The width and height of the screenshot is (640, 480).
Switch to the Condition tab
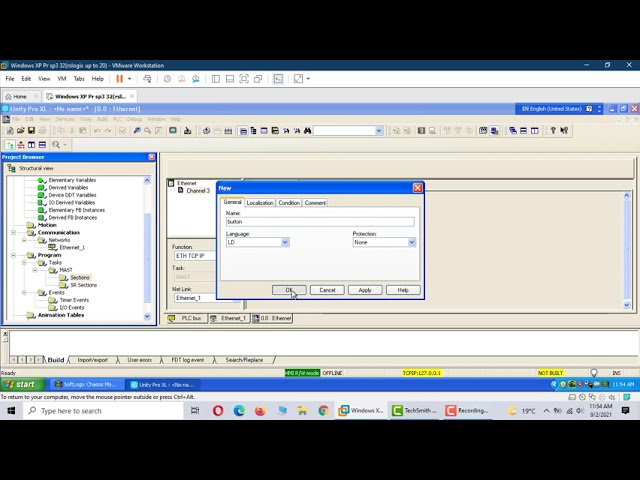click(x=289, y=203)
